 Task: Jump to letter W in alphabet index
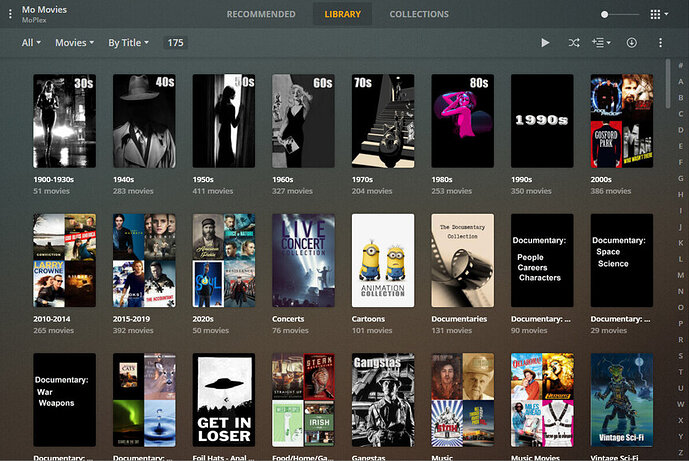(680, 404)
